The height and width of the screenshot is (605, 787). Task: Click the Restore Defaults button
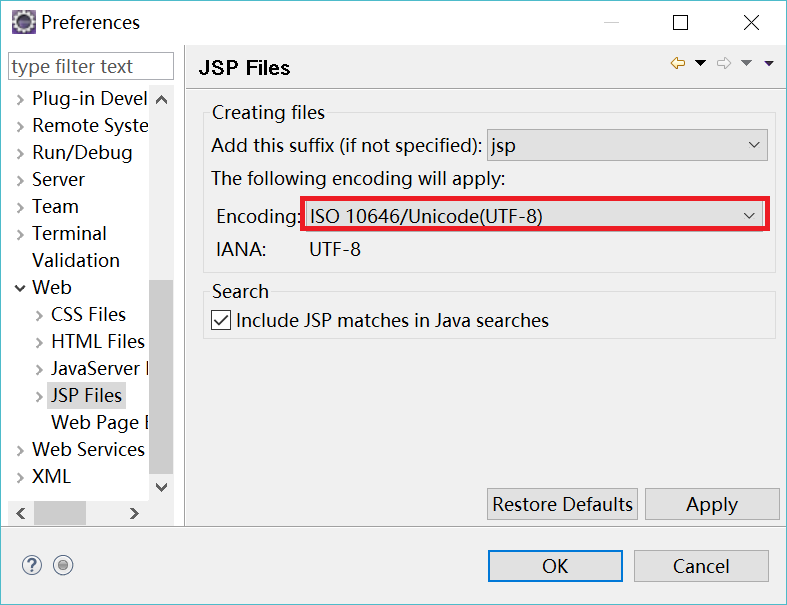pyautogui.click(x=562, y=505)
